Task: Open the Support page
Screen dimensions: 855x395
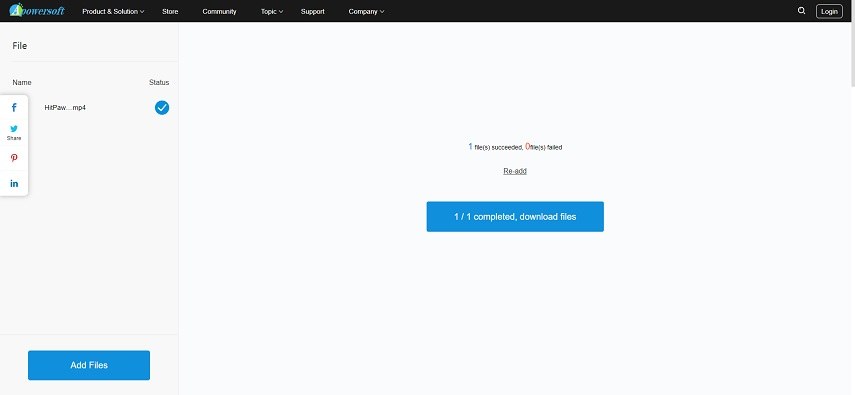Action: pos(312,11)
